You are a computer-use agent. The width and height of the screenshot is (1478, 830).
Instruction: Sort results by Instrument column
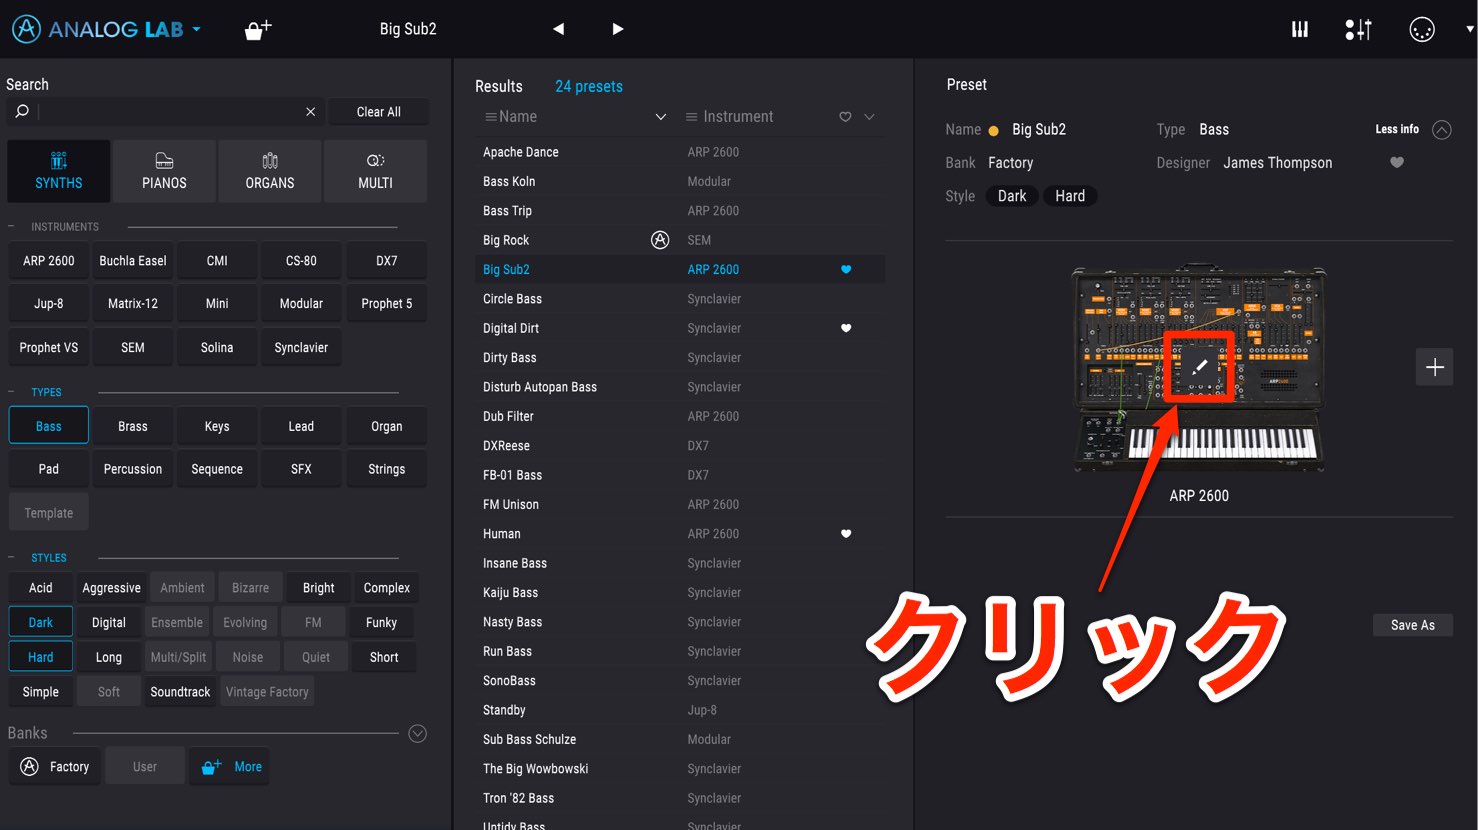click(738, 117)
